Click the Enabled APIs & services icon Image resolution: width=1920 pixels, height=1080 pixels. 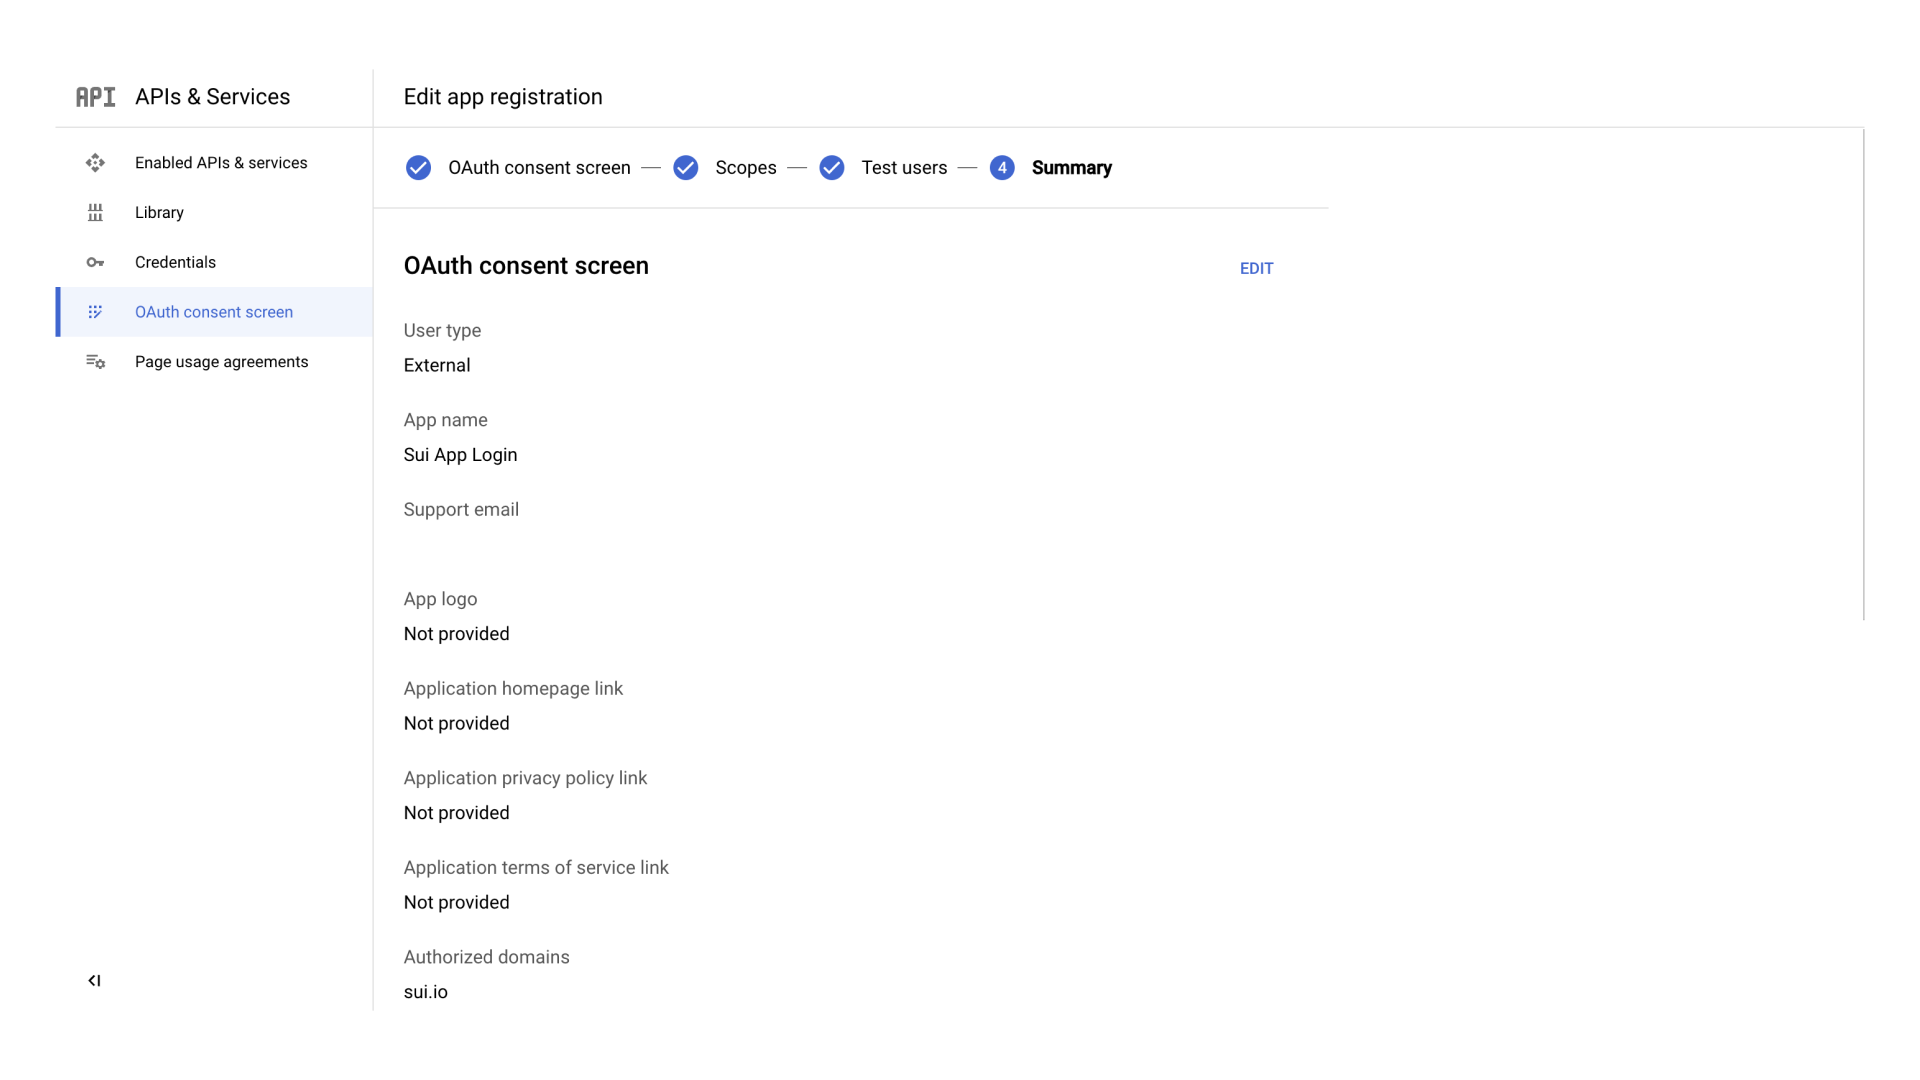pos(95,163)
